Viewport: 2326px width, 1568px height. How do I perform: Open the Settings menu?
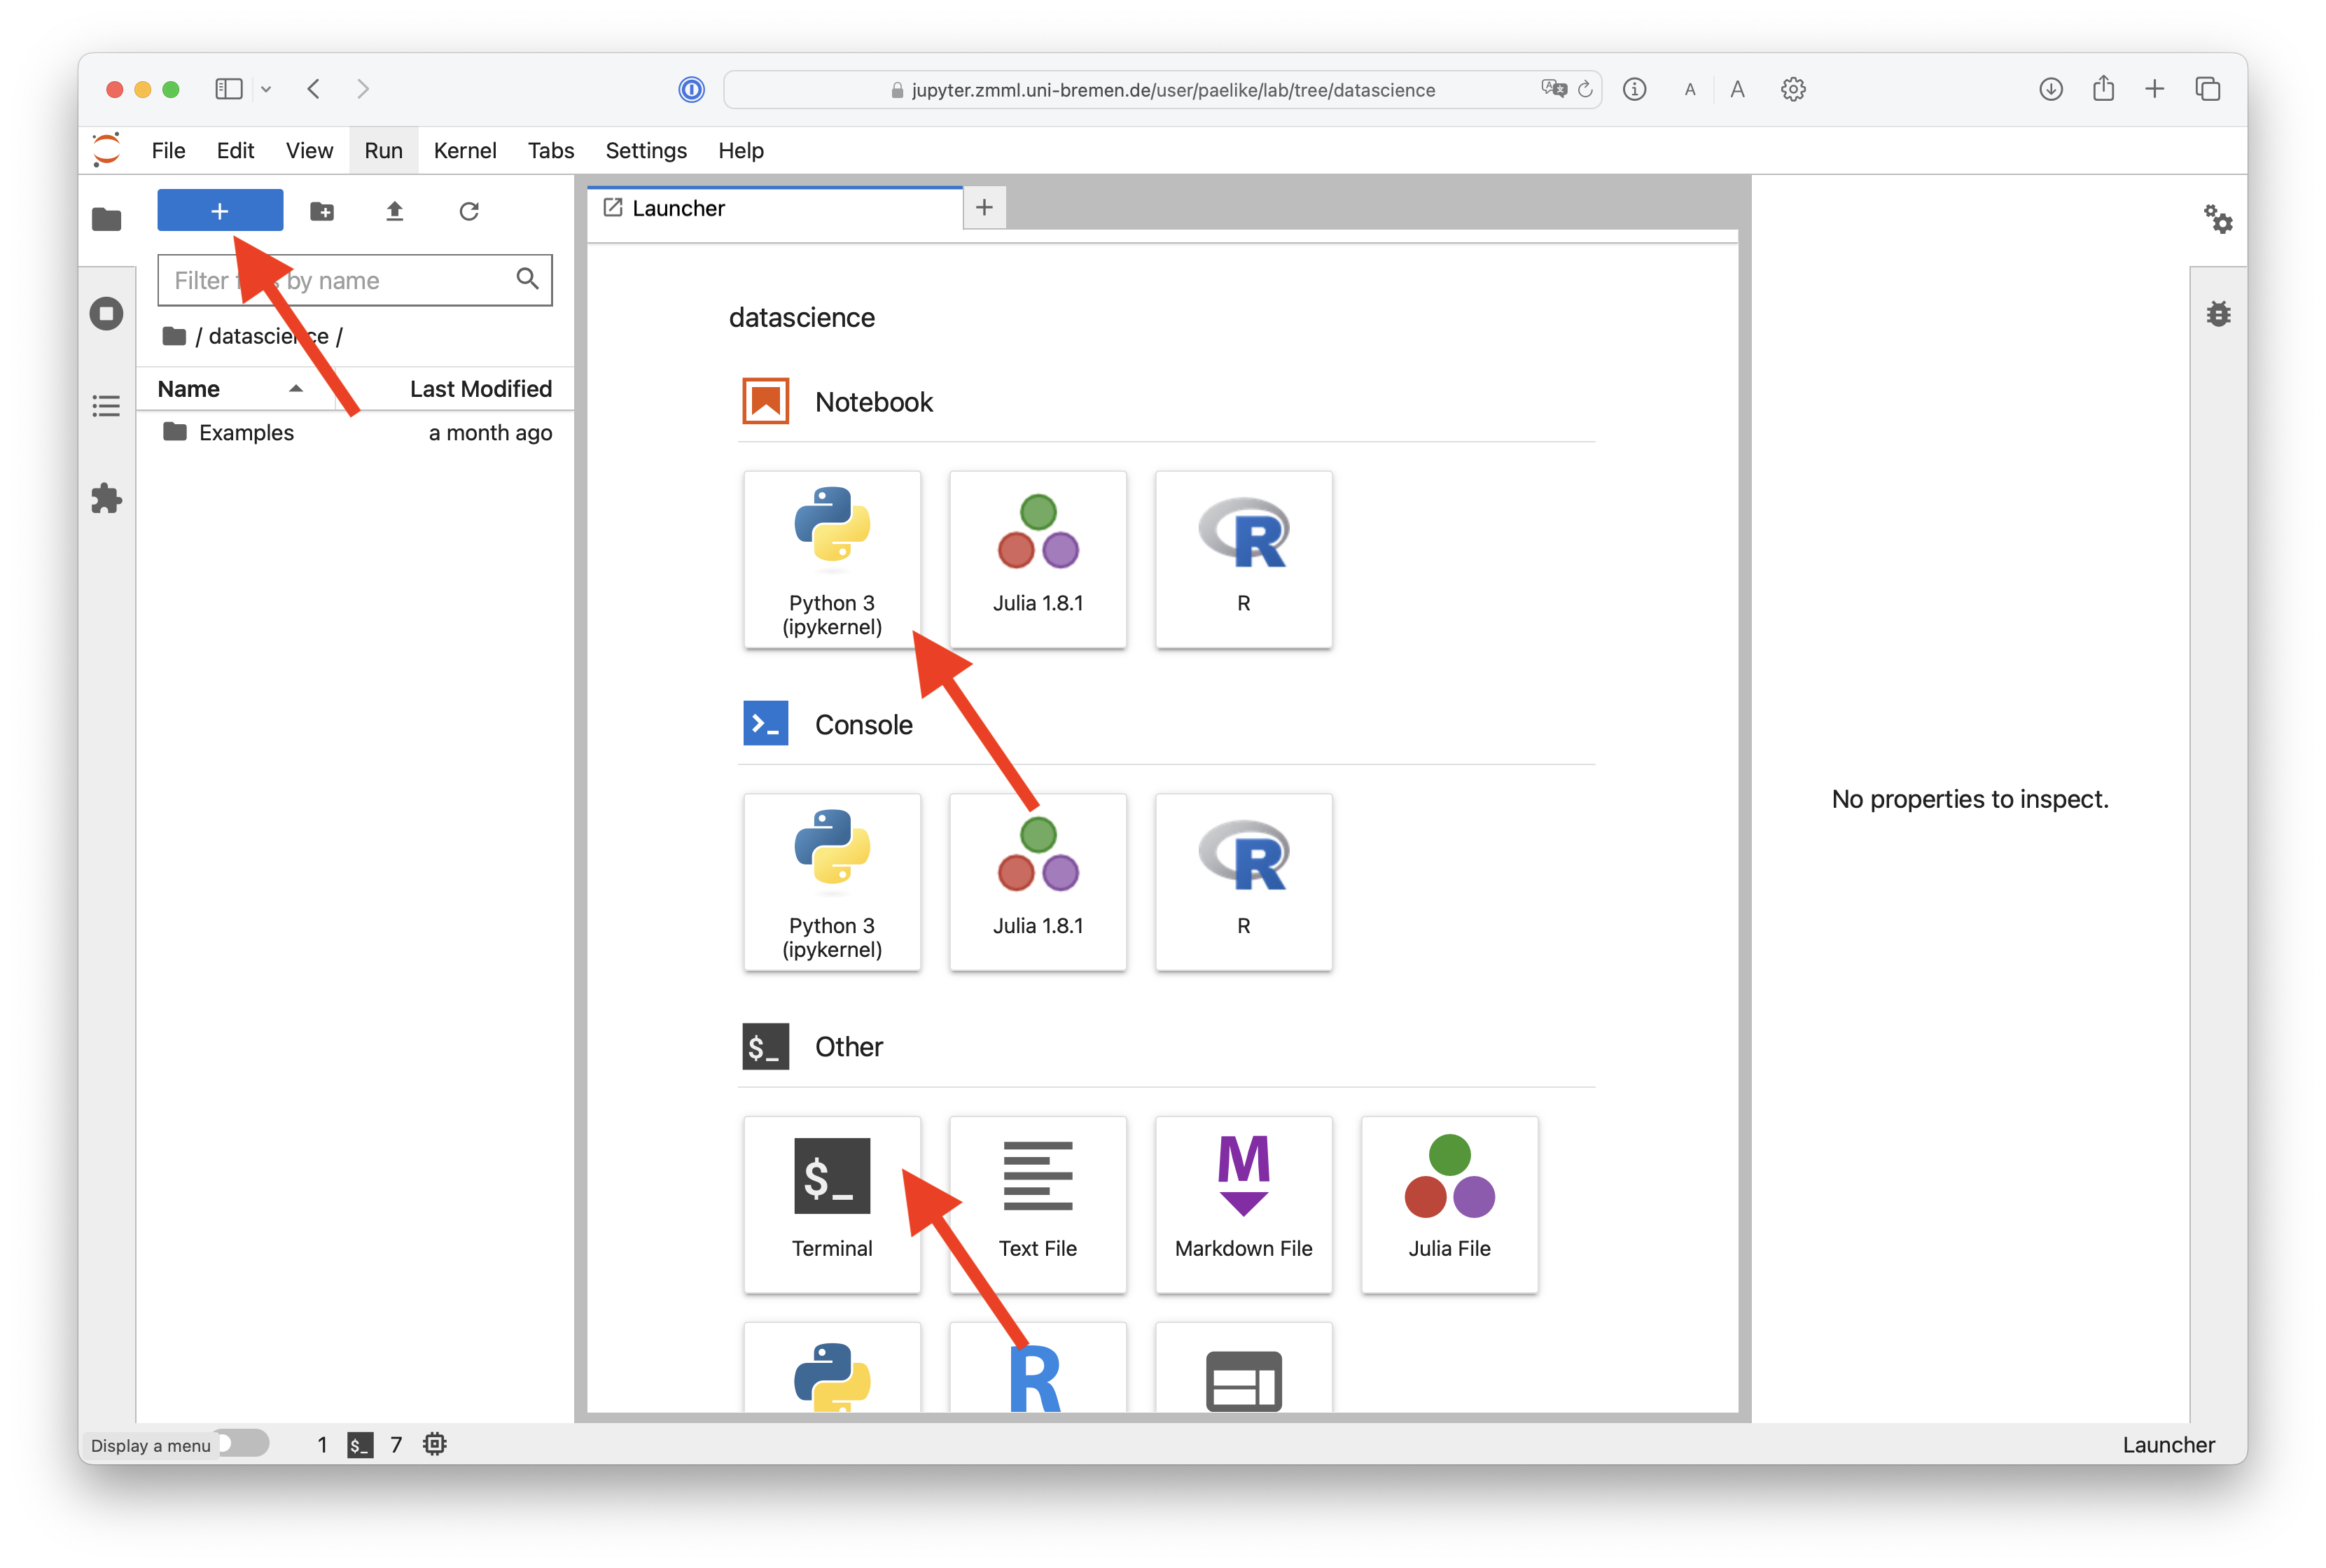(x=646, y=150)
